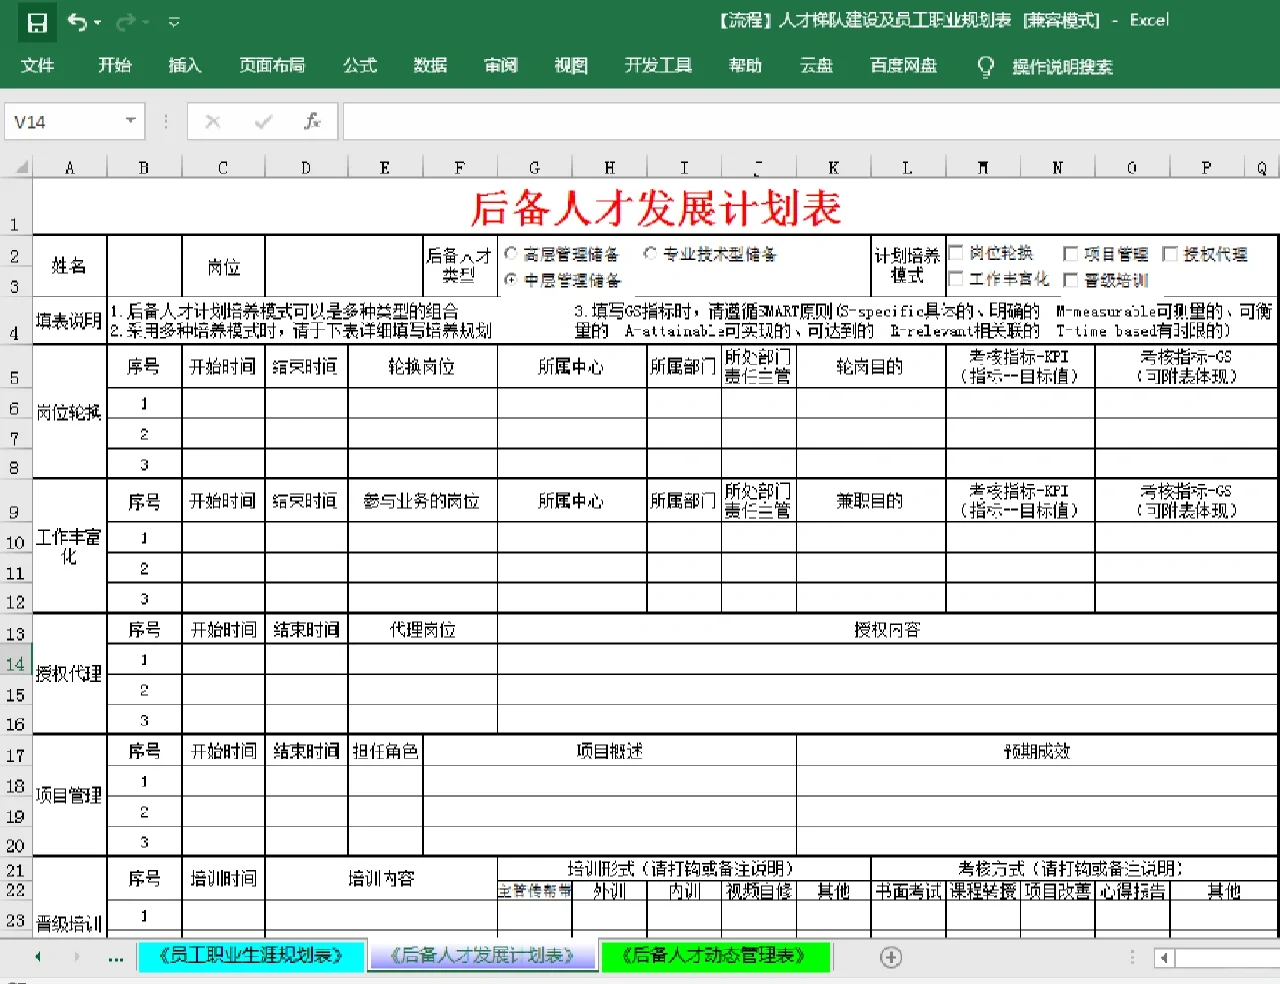Click the 授权内容 header cell
This screenshot has height=984, width=1280.
(x=887, y=630)
